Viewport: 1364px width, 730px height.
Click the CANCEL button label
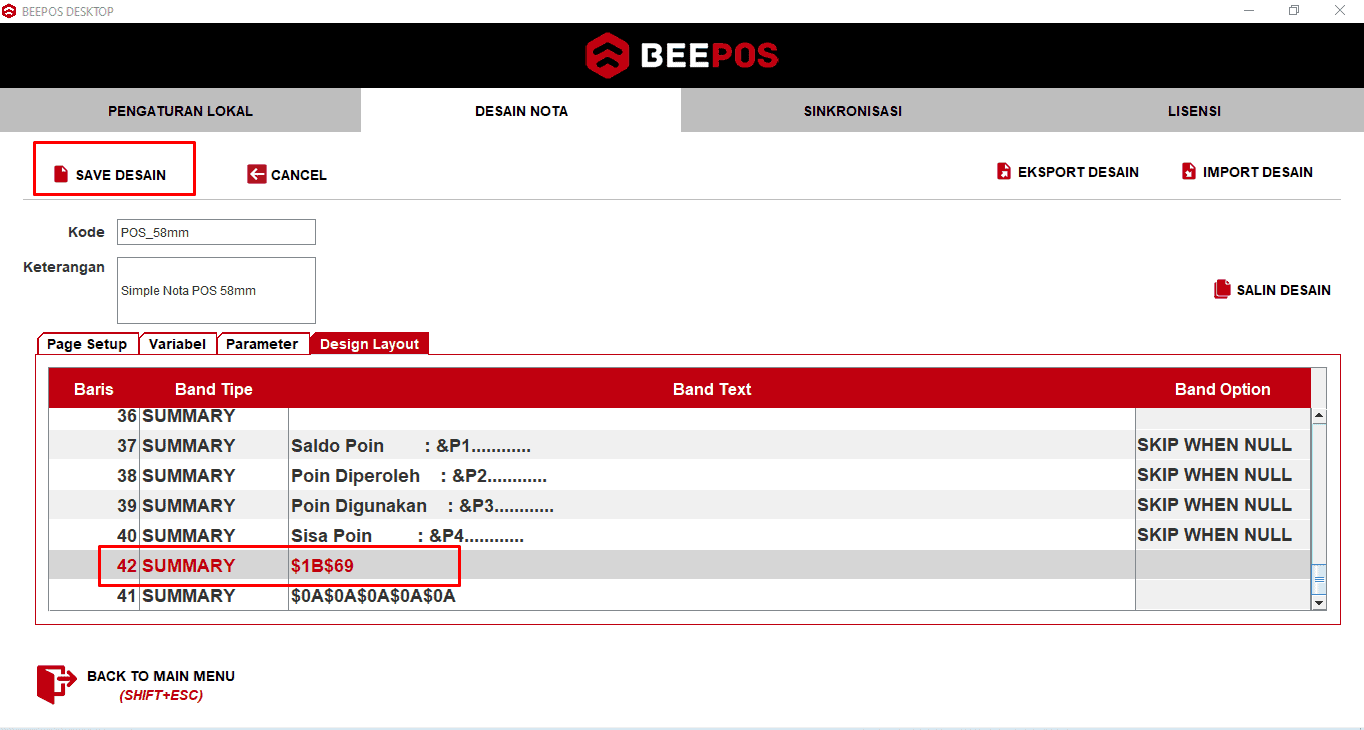tap(299, 175)
